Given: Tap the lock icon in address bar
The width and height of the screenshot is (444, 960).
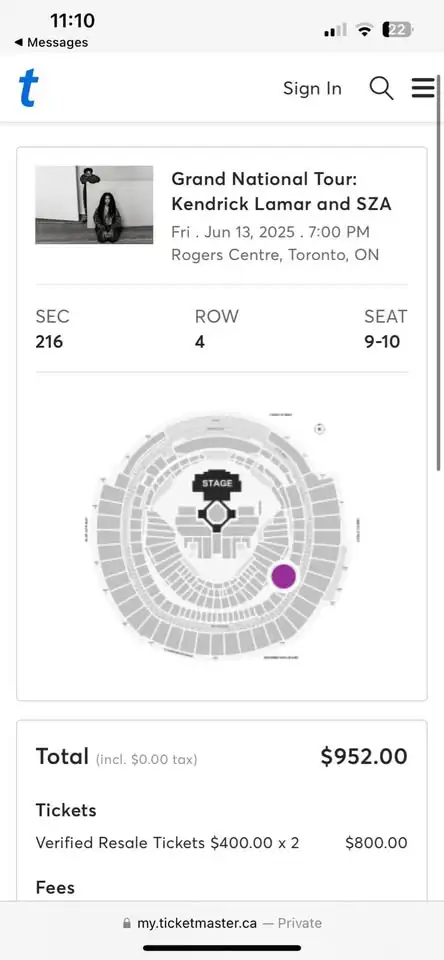Looking at the screenshot, I should coord(127,923).
